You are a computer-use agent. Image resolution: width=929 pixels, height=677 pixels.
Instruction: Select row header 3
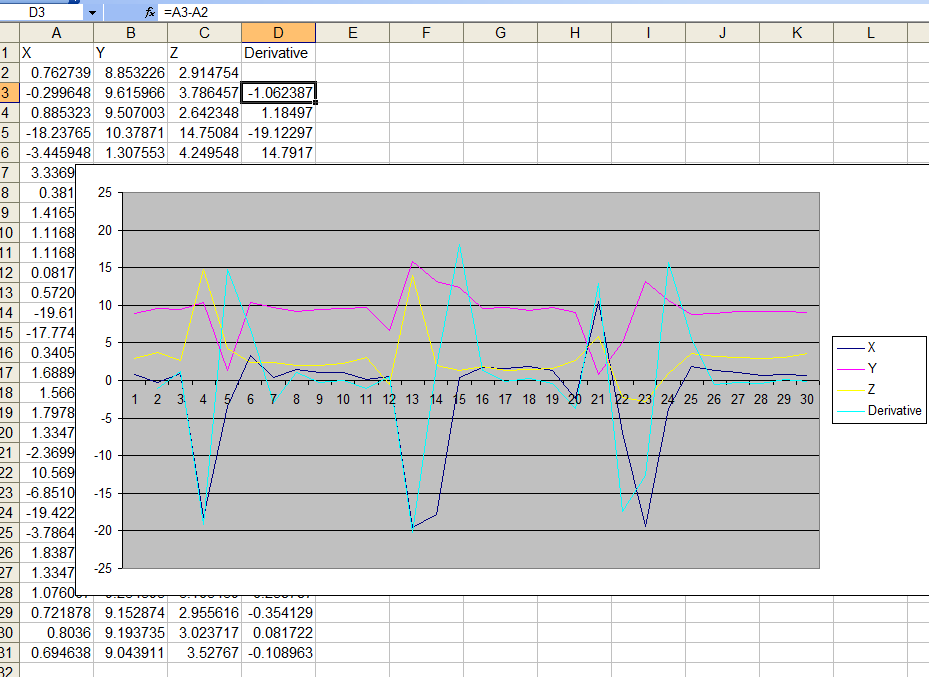[11, 92]
